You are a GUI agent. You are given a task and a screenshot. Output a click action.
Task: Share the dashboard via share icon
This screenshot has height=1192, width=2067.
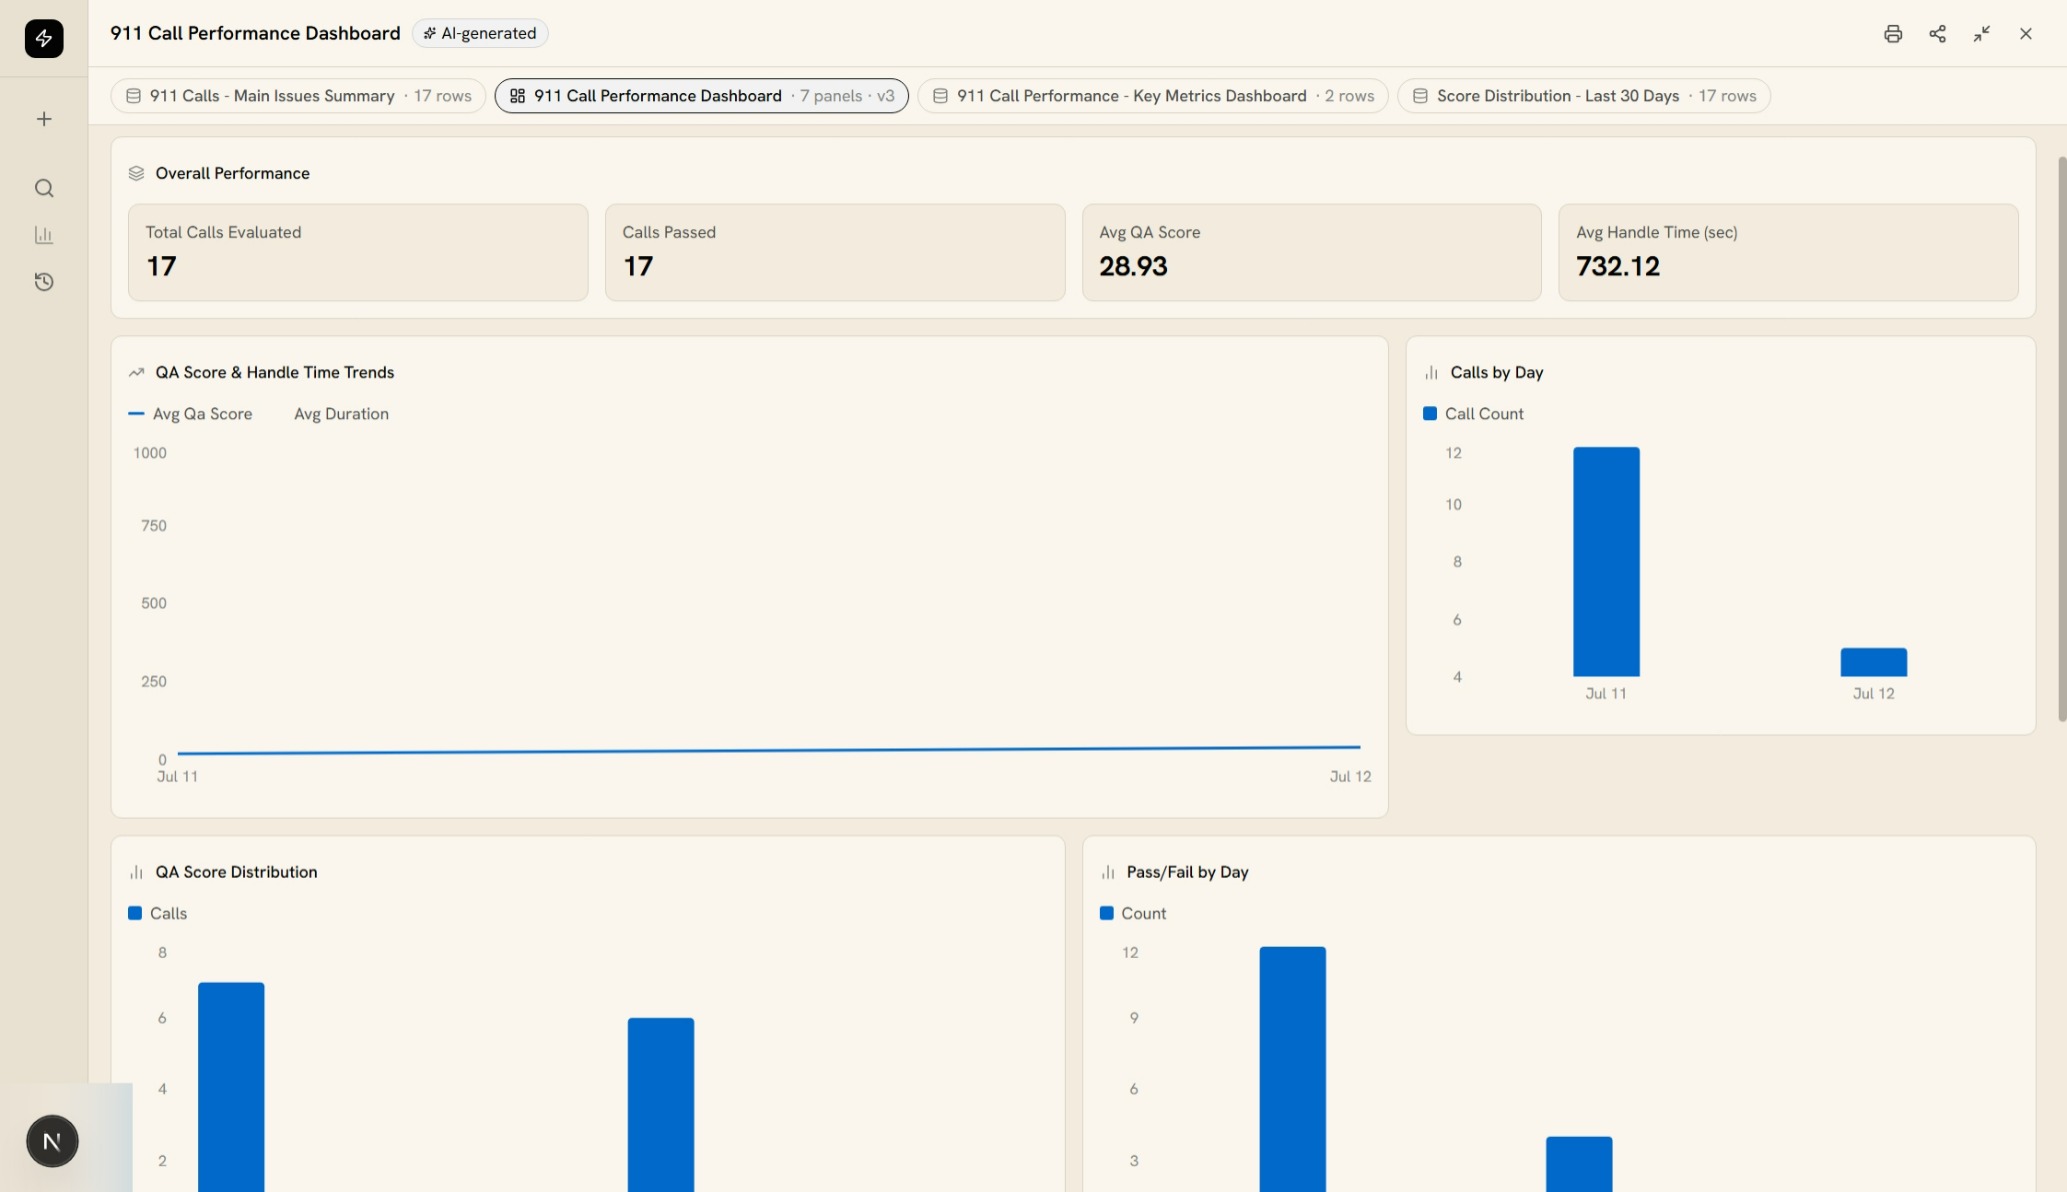click(1937, 34)
